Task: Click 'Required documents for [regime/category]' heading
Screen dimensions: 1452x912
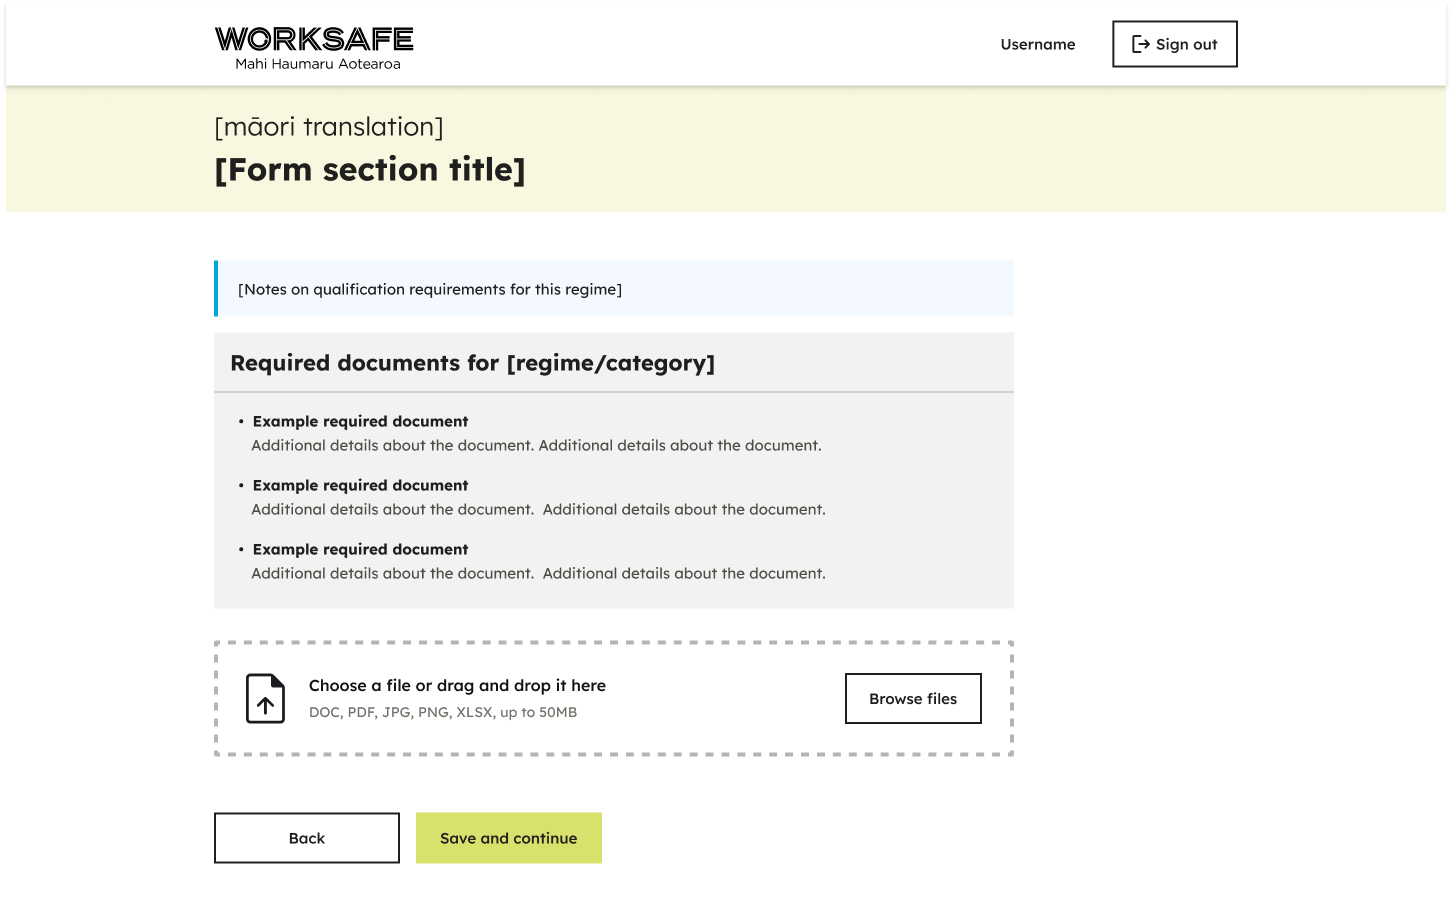Action: pos(473,363)
